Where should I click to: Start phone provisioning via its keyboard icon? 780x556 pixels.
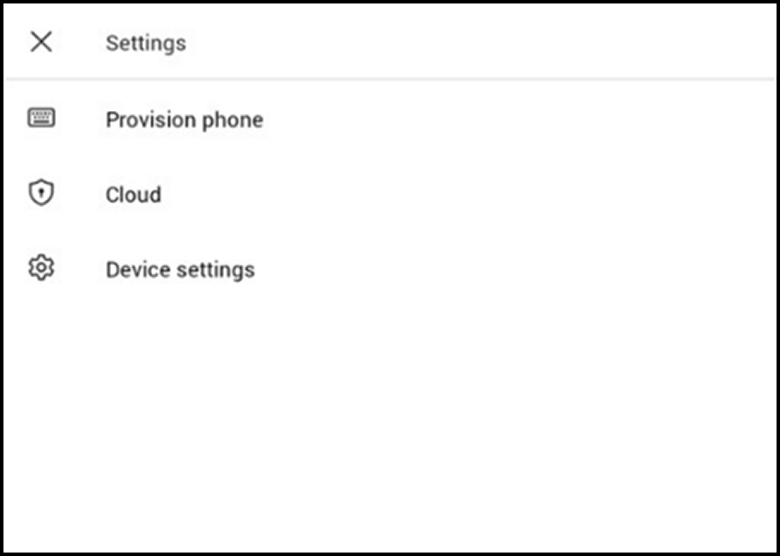[41, 119]
